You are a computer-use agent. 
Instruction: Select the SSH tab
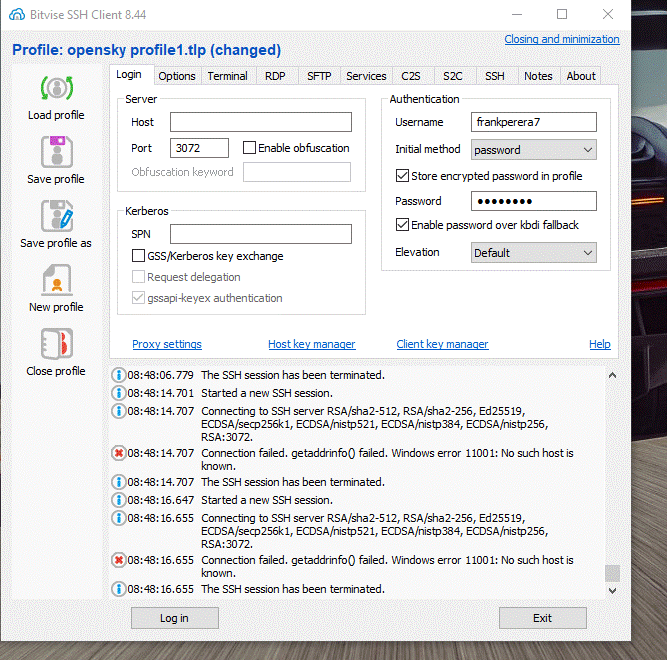coord(495,76)
